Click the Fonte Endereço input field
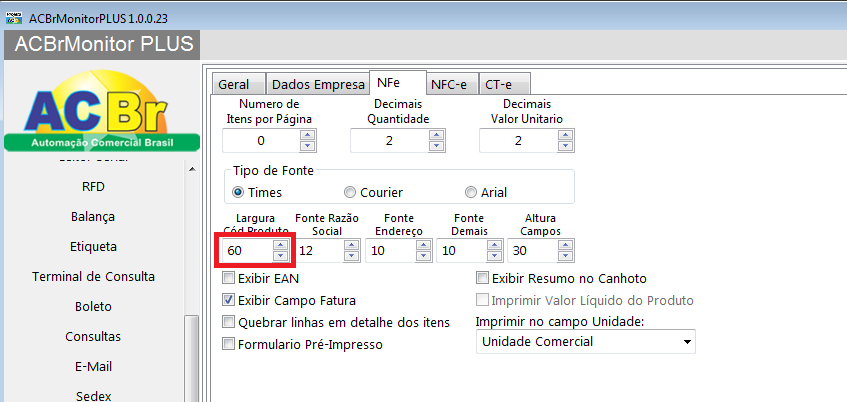Viewport: 847px width, 402px height. 391,251
